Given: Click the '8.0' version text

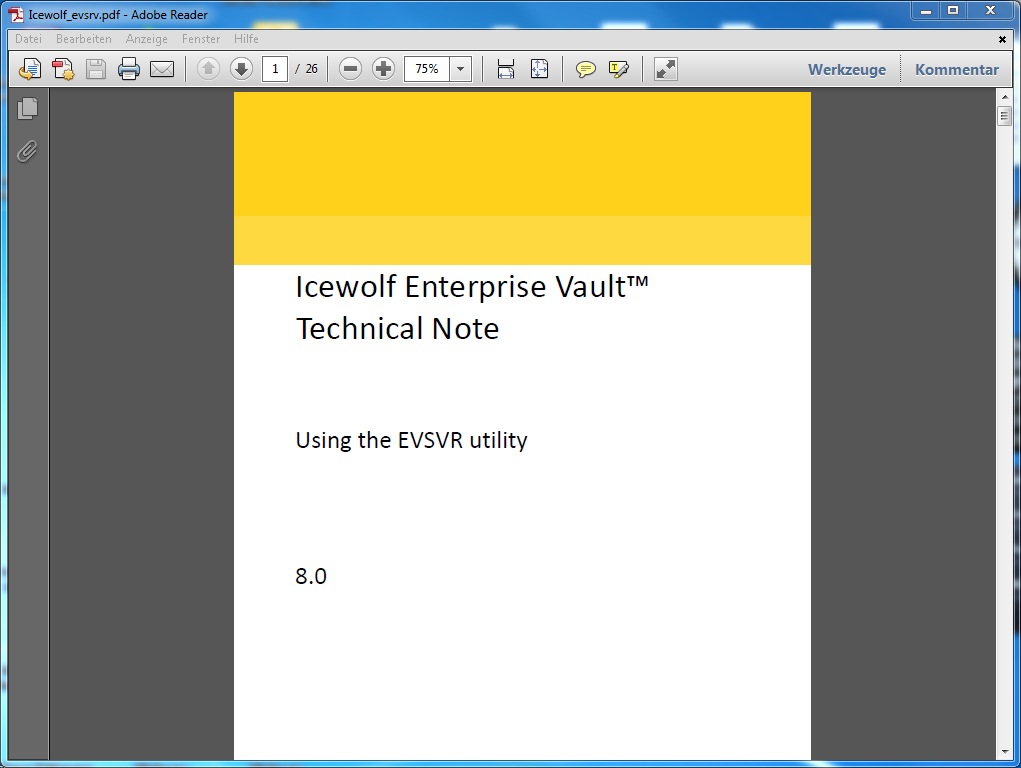Looking at the screenshot, I should [x=311, y=576].
